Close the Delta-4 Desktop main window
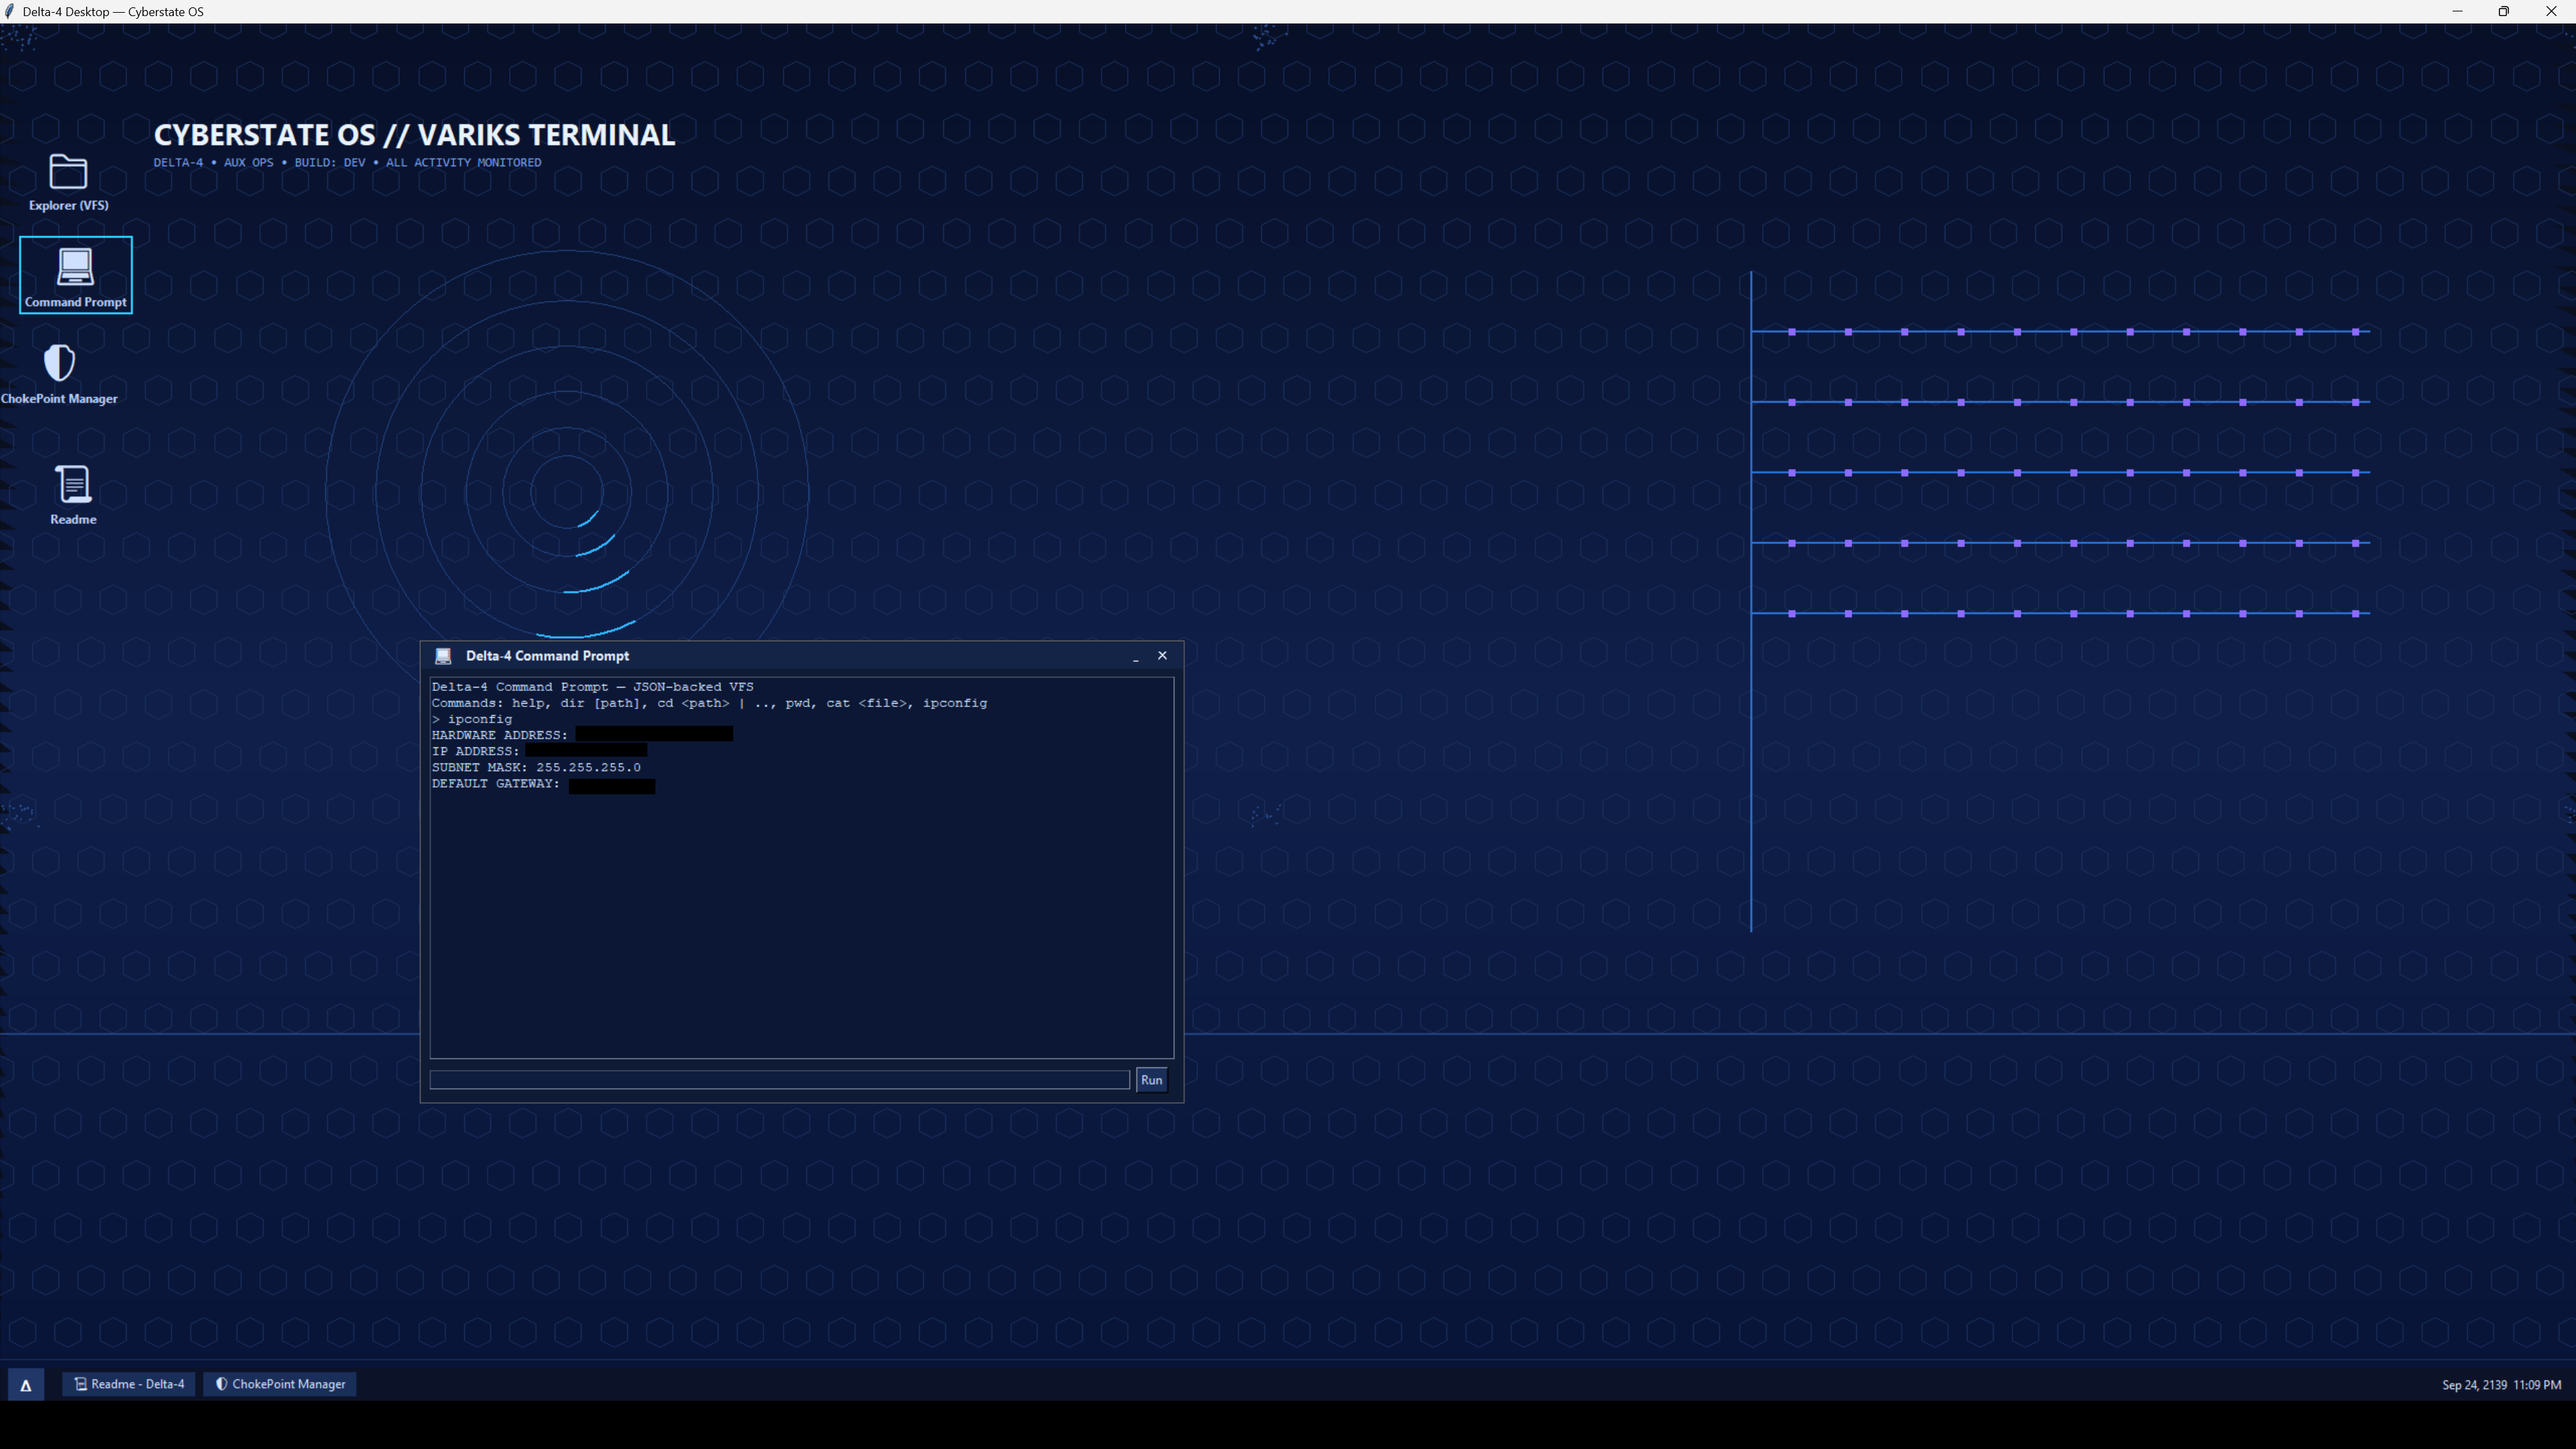This screenshot has height=1449, width=2576. [2551, 12]
